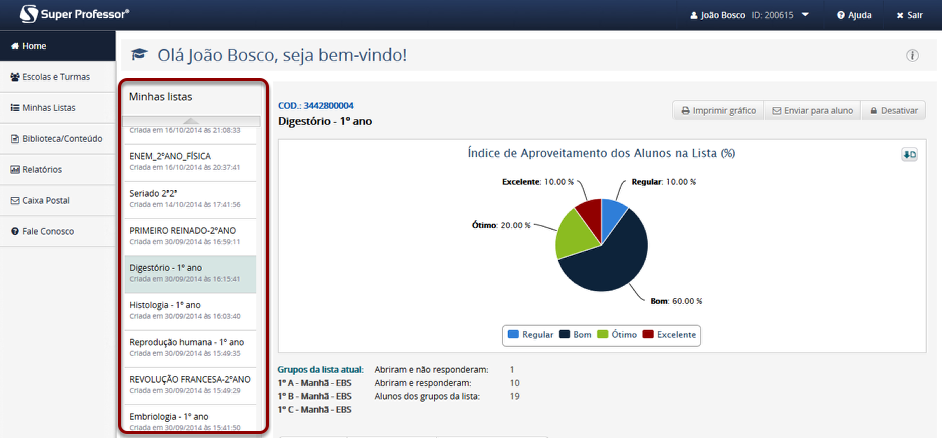Viewport: 942px width, 438px height.
Task: Toggle Regular legend entry
Action: [x=530, y=335]
